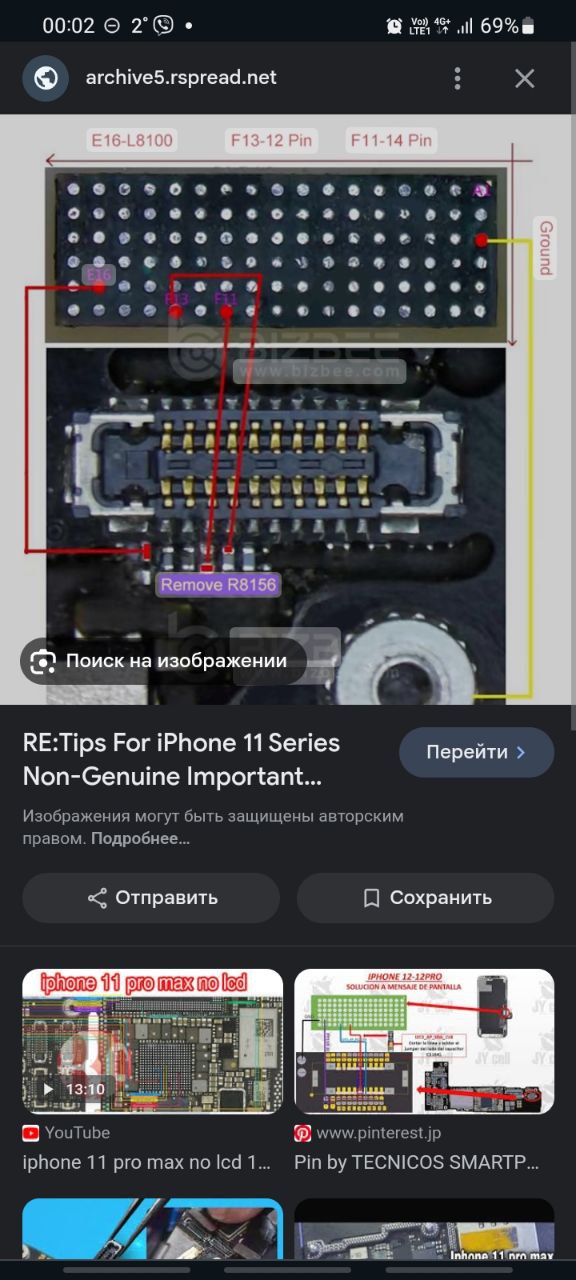Open Pin by TECNICOS SMARTP… caption

click(x=416, y=1163)
